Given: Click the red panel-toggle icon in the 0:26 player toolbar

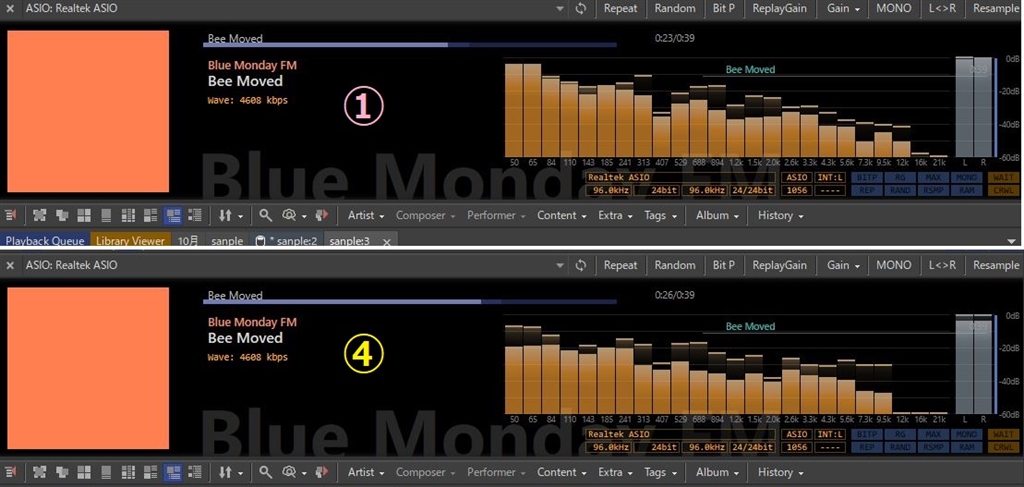Looking at the screenshot, I should (x=11, y=472).
